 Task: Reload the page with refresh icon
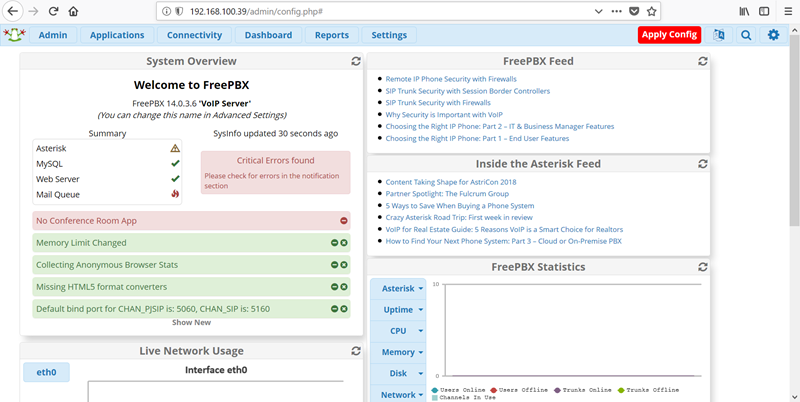tap(54, 11)
